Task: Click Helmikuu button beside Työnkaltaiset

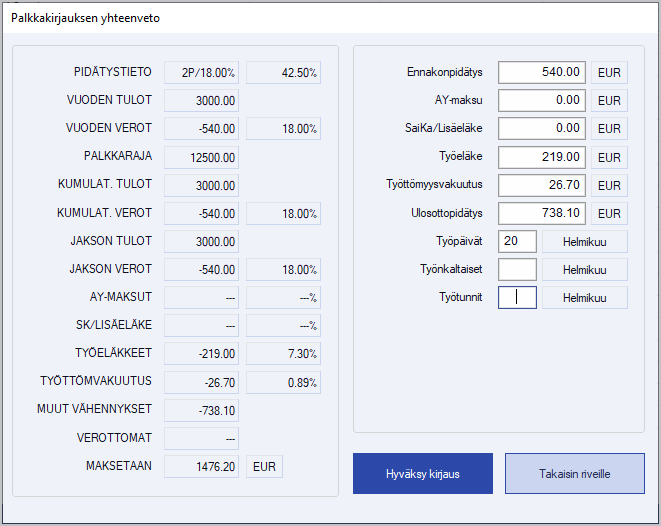Action: pos(585,269)
